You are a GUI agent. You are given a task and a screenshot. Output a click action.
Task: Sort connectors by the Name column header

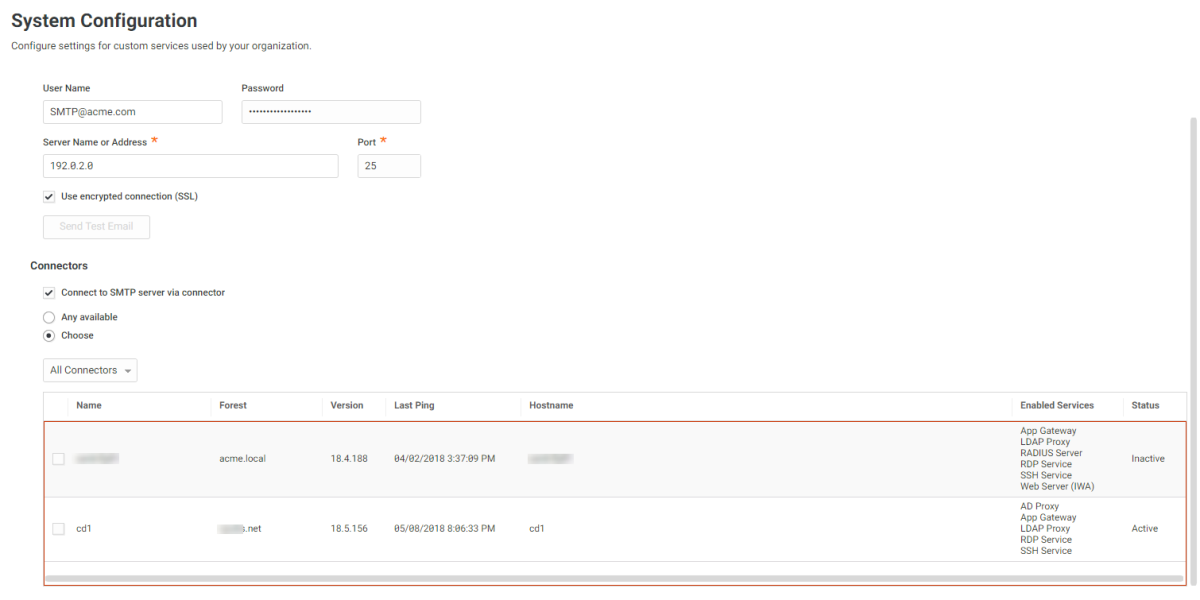[x=89, y=406]
